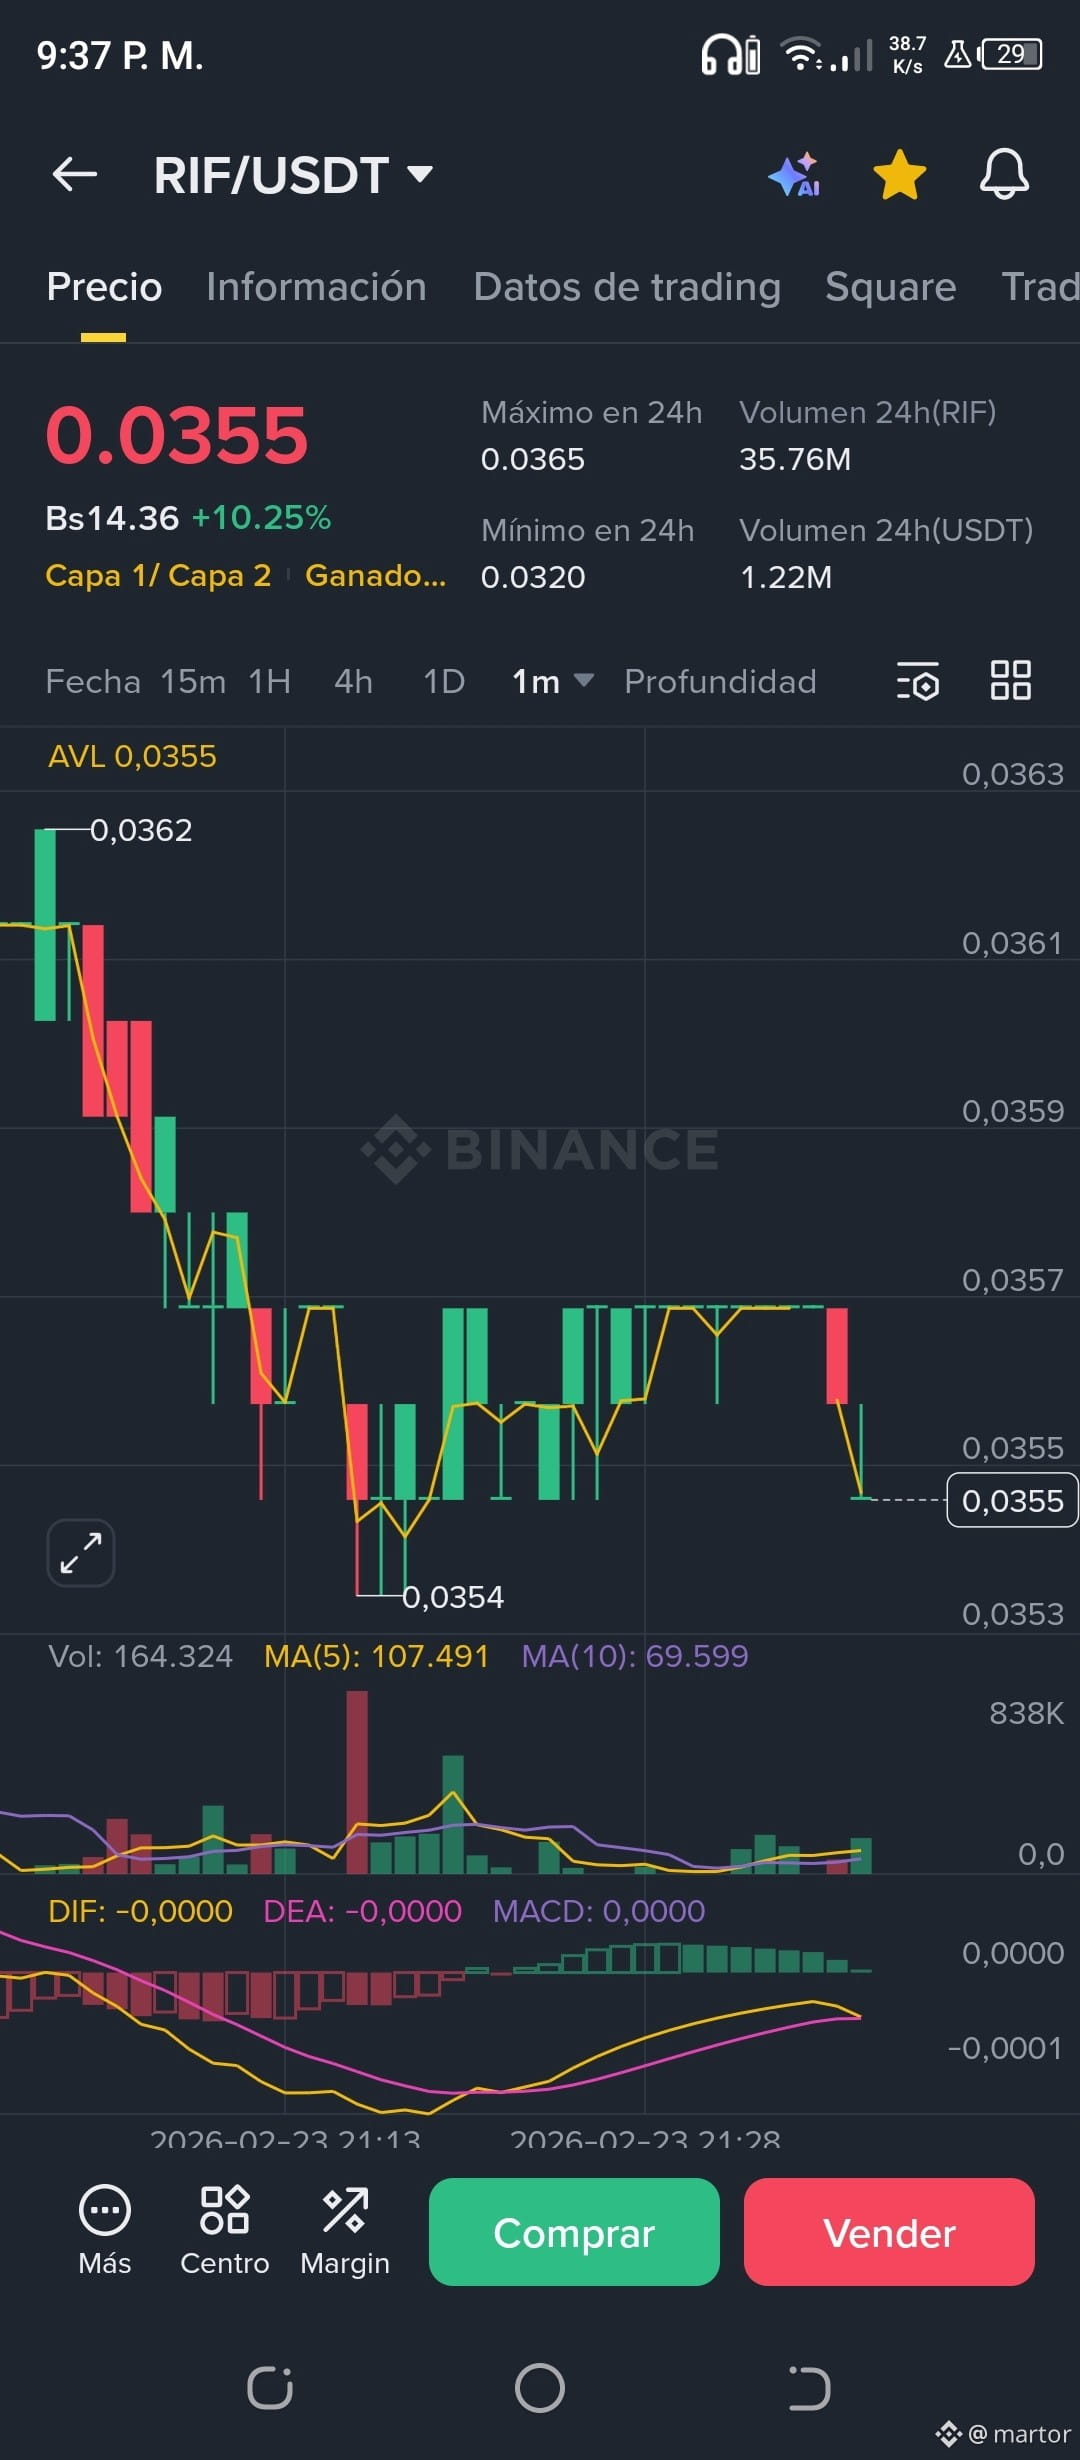The width and height of the screenshot is (1080, 2460).
Task: Tap the last red candlestick
Action: [x=837, y=1355]
